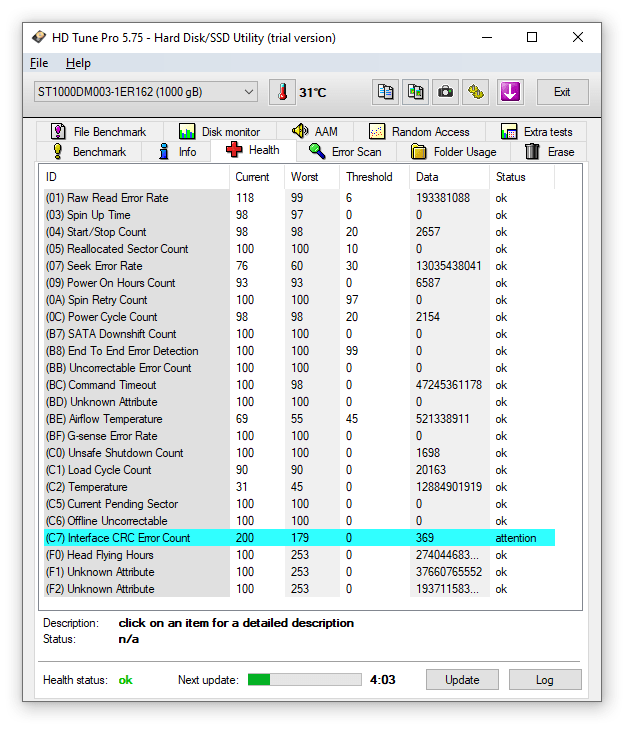Switch to the Extra tests tab
629x730 pixels.
(536, 132)
